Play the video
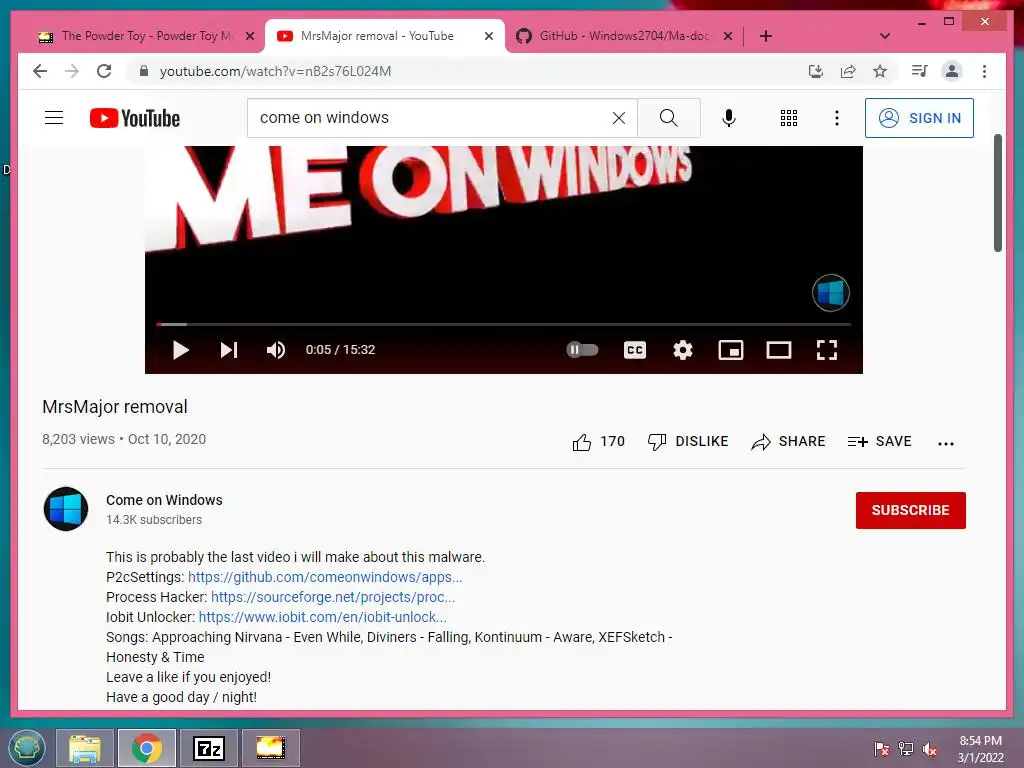 180,350
